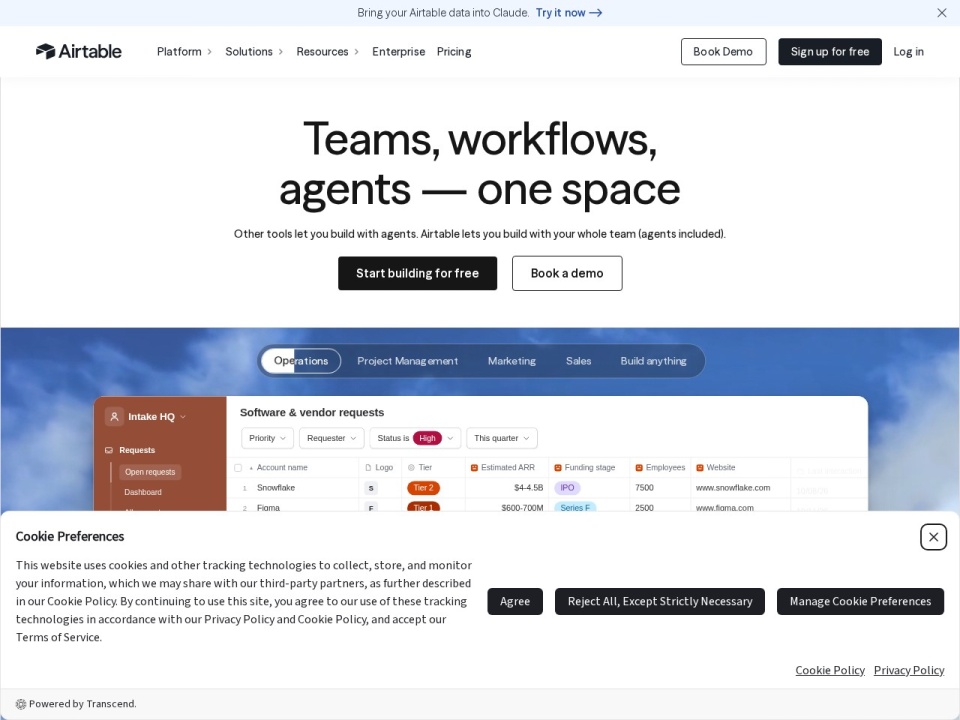This screenshot has width=960, height=720.
Task: Click Start building for free
Action: point(418,273)
